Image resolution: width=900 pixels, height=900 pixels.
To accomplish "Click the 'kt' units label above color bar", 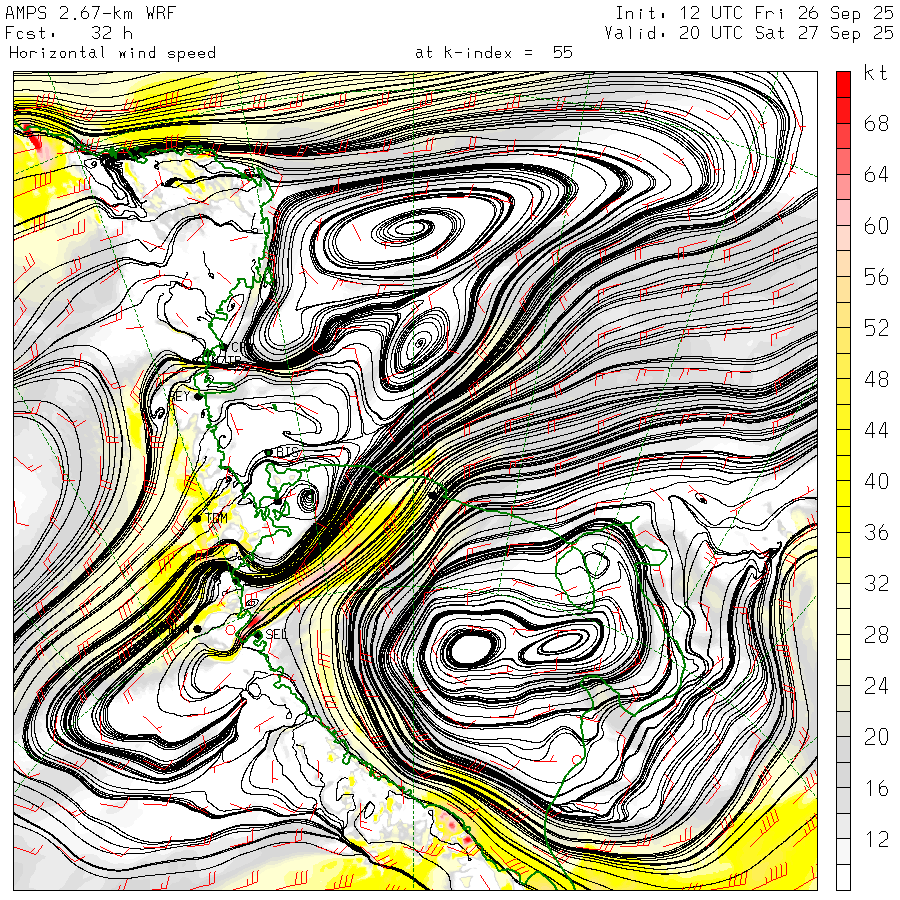I will coord(875,73).
